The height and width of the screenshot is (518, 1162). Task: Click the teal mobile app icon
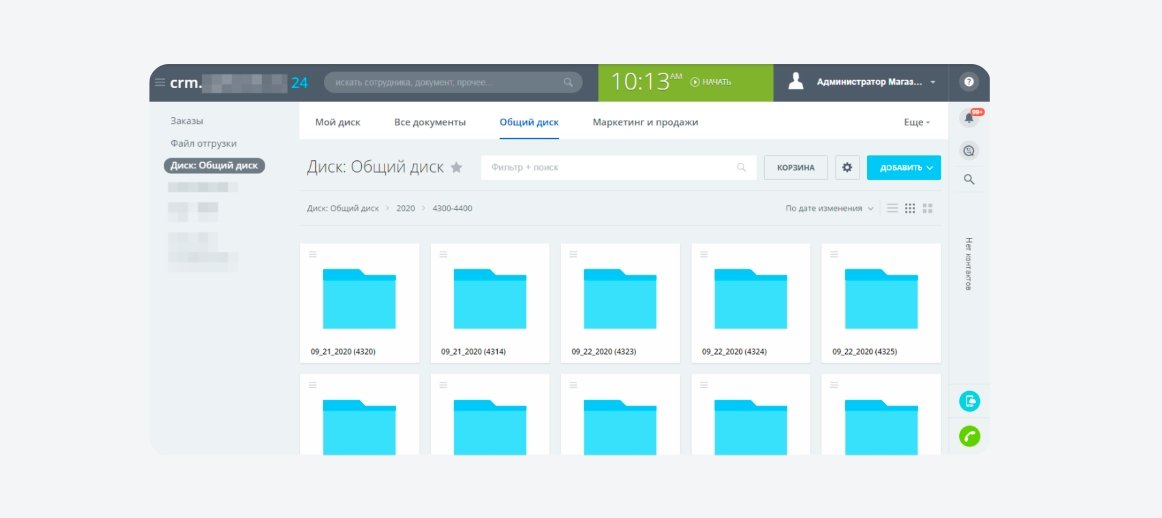tap(969, 402)
